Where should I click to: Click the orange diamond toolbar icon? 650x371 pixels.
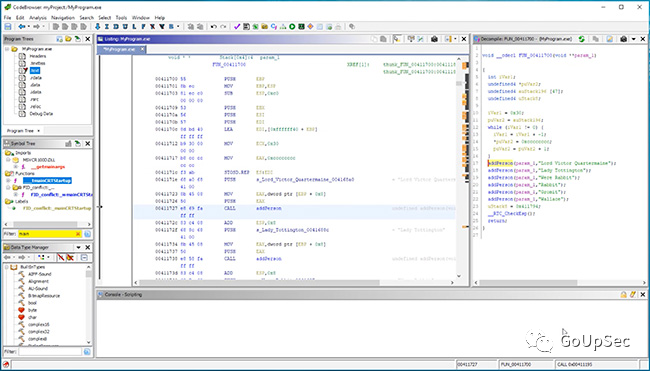coord(310,27)
